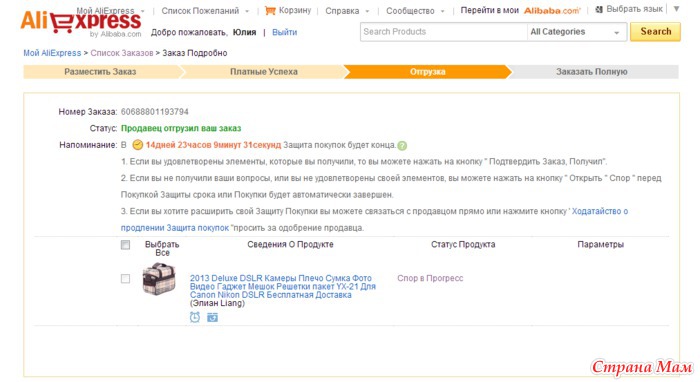Click the globe icon beside Выбрать язык
Viewport: 700px width, 382px height.
click(599, 9)
